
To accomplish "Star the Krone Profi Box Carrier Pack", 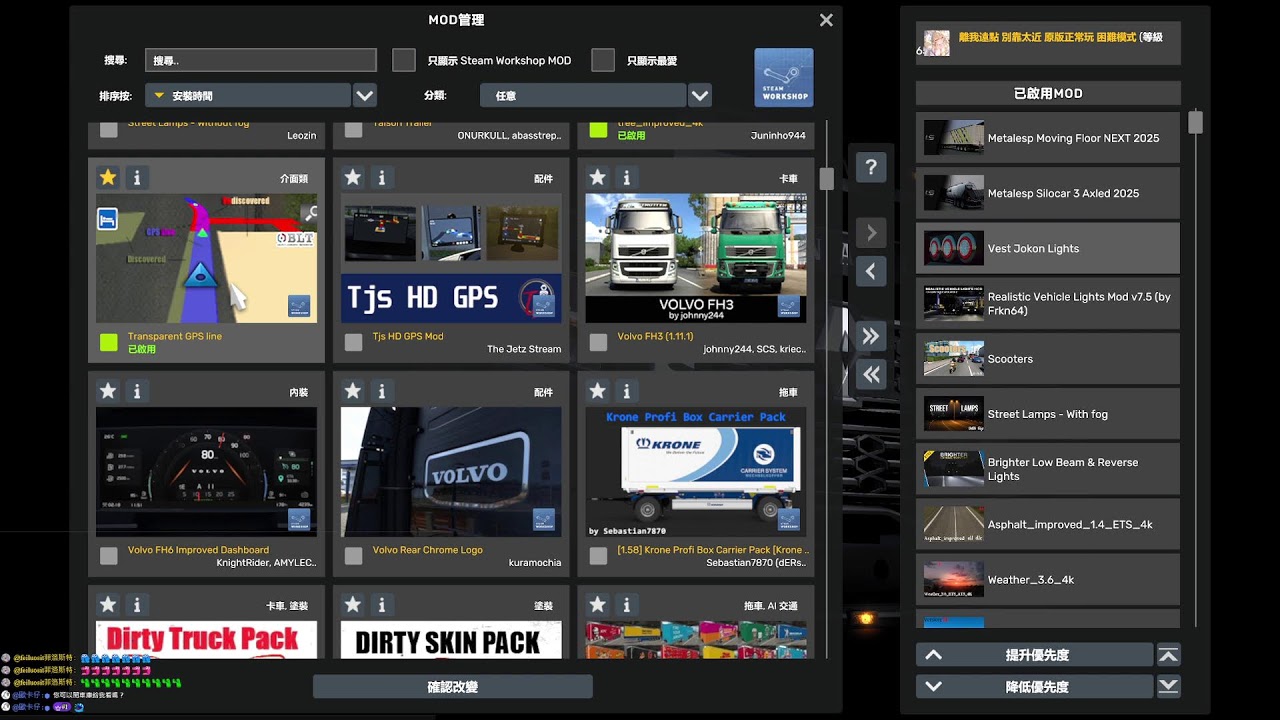I will (598, 391).
